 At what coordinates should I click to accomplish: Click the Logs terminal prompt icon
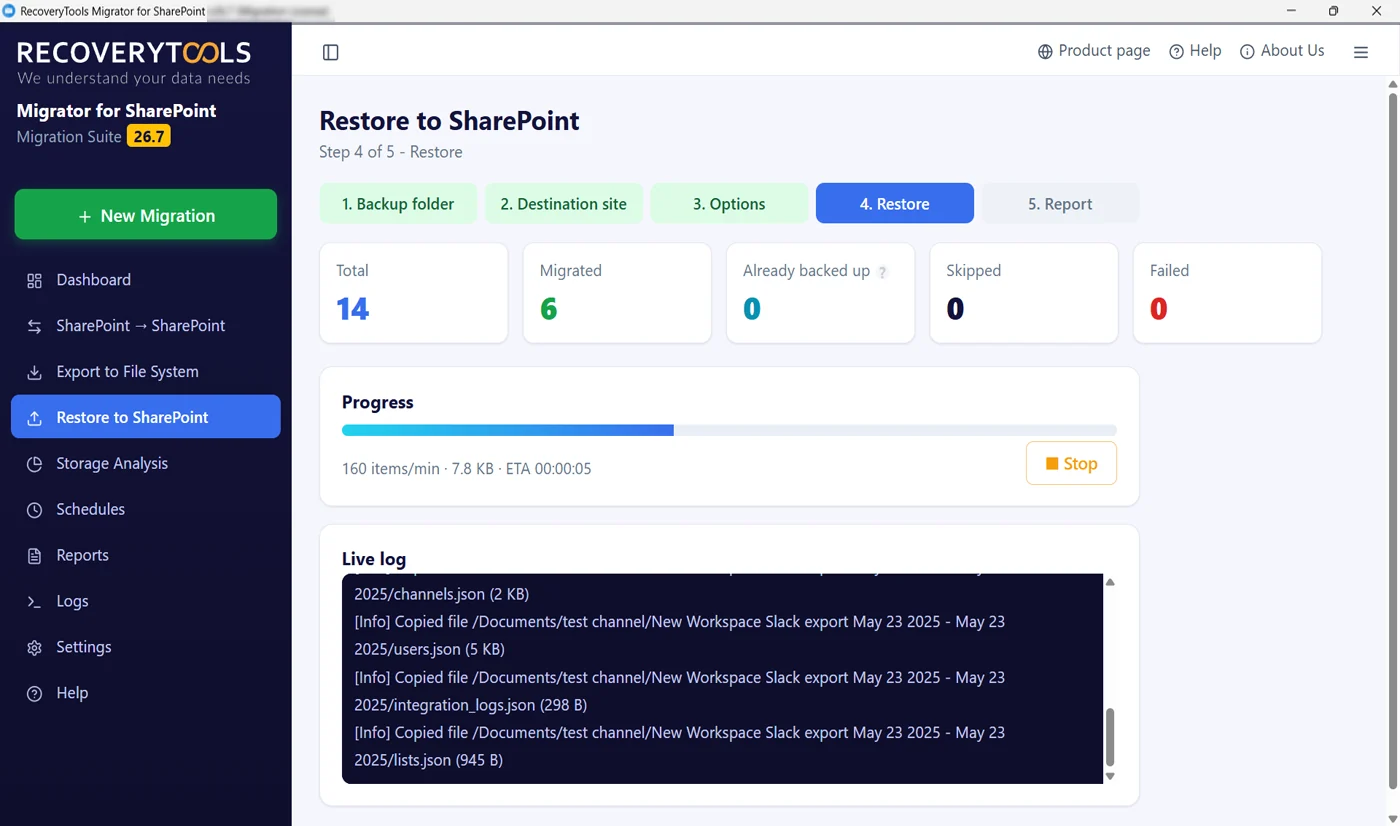(x=34, y=602)
